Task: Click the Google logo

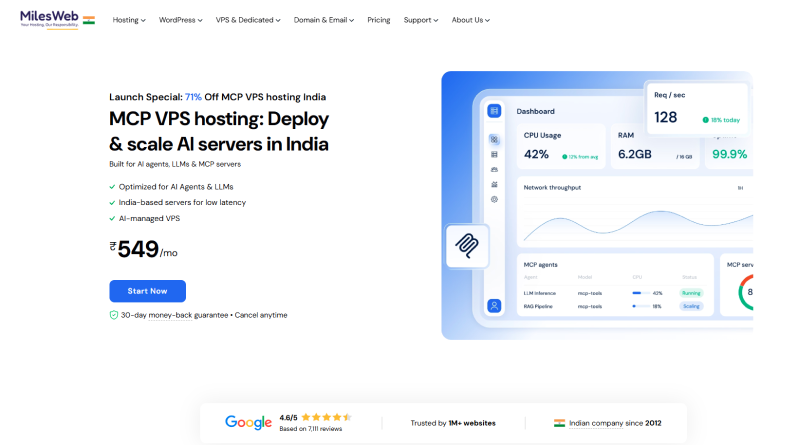Action: [248, 423]
